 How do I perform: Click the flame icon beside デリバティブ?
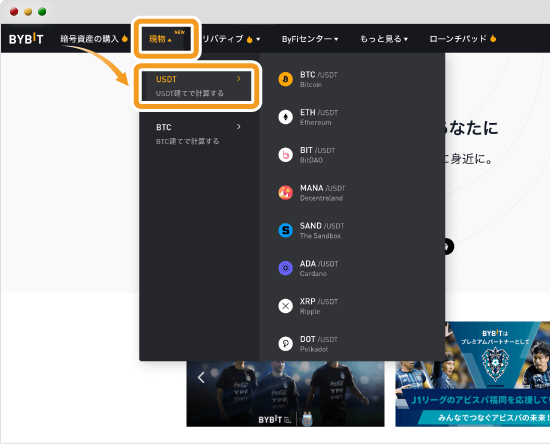click(249, 39)
